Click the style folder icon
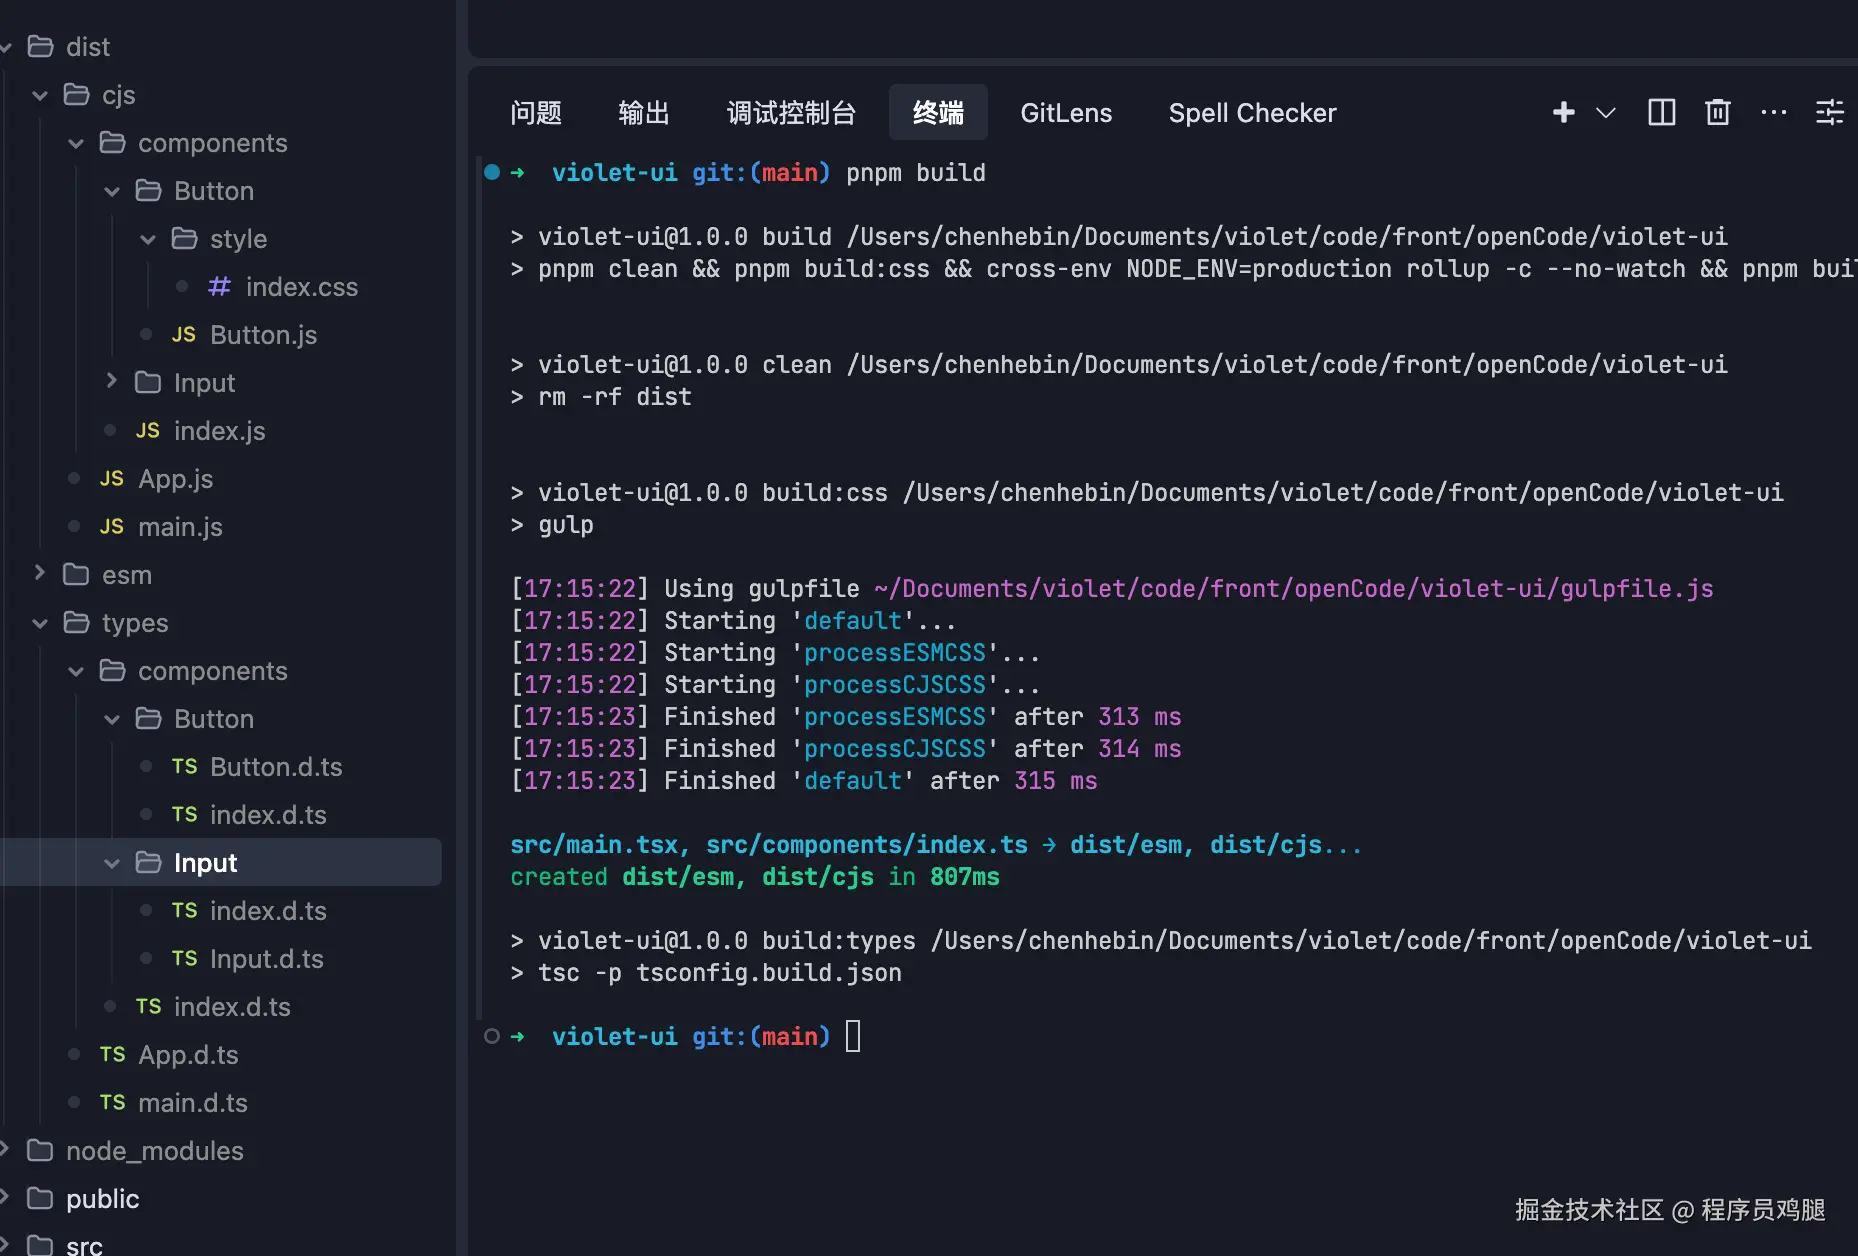 tap(184, 239)
